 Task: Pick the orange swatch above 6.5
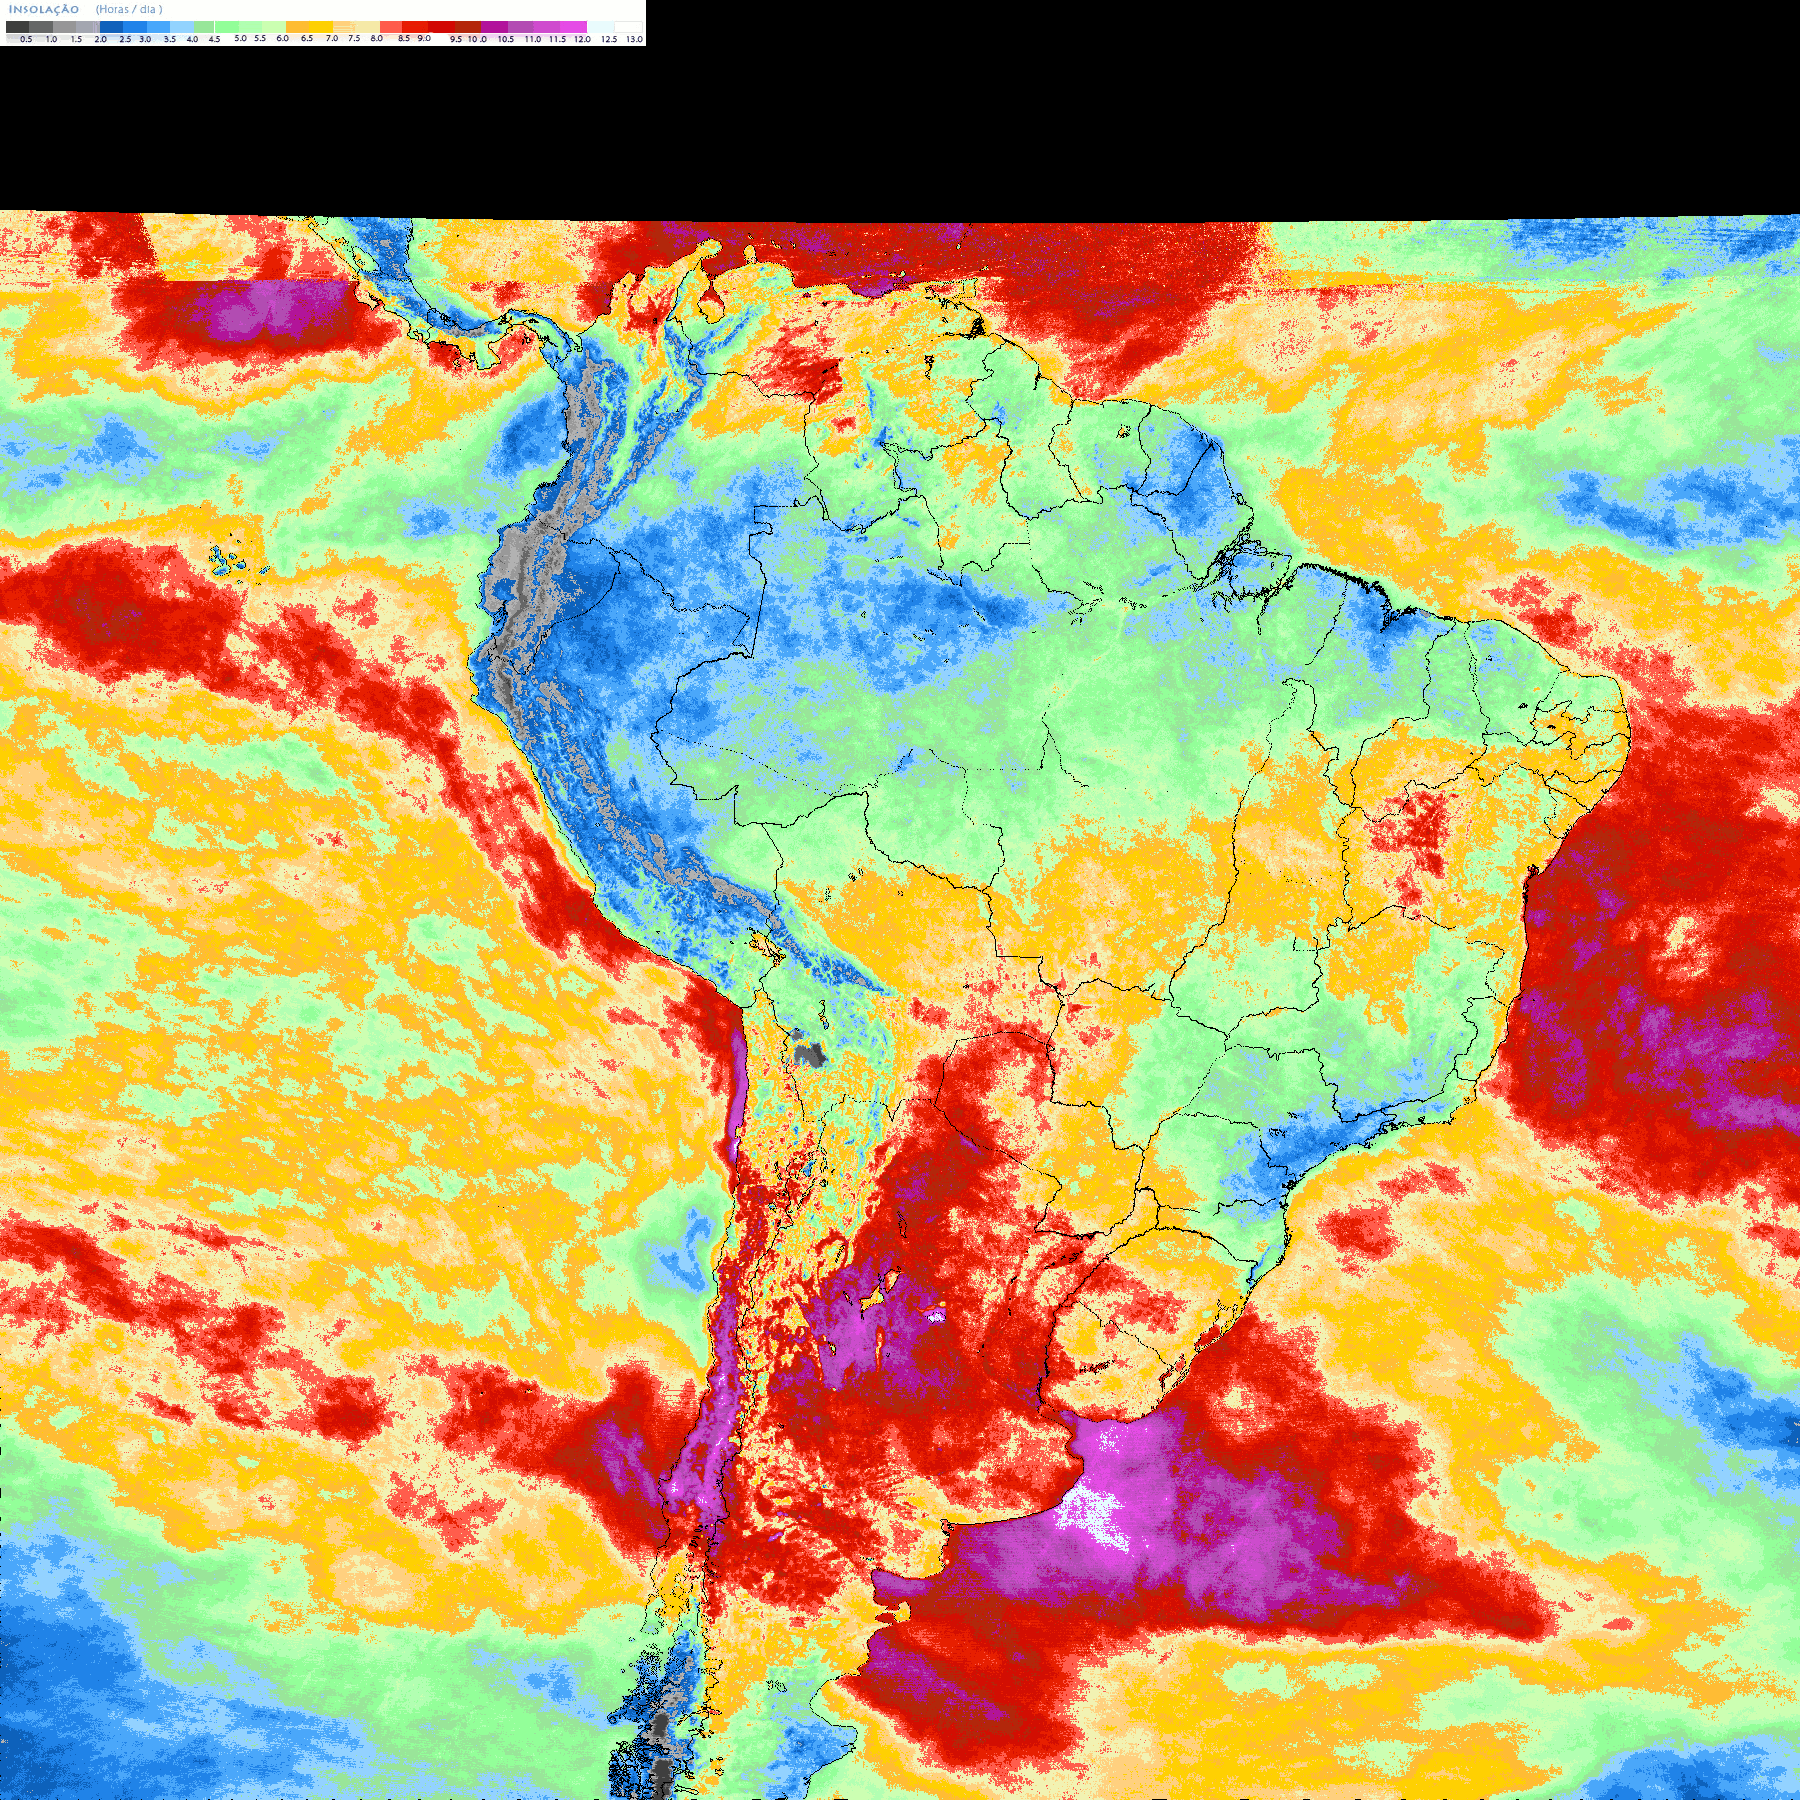point(297,27)
